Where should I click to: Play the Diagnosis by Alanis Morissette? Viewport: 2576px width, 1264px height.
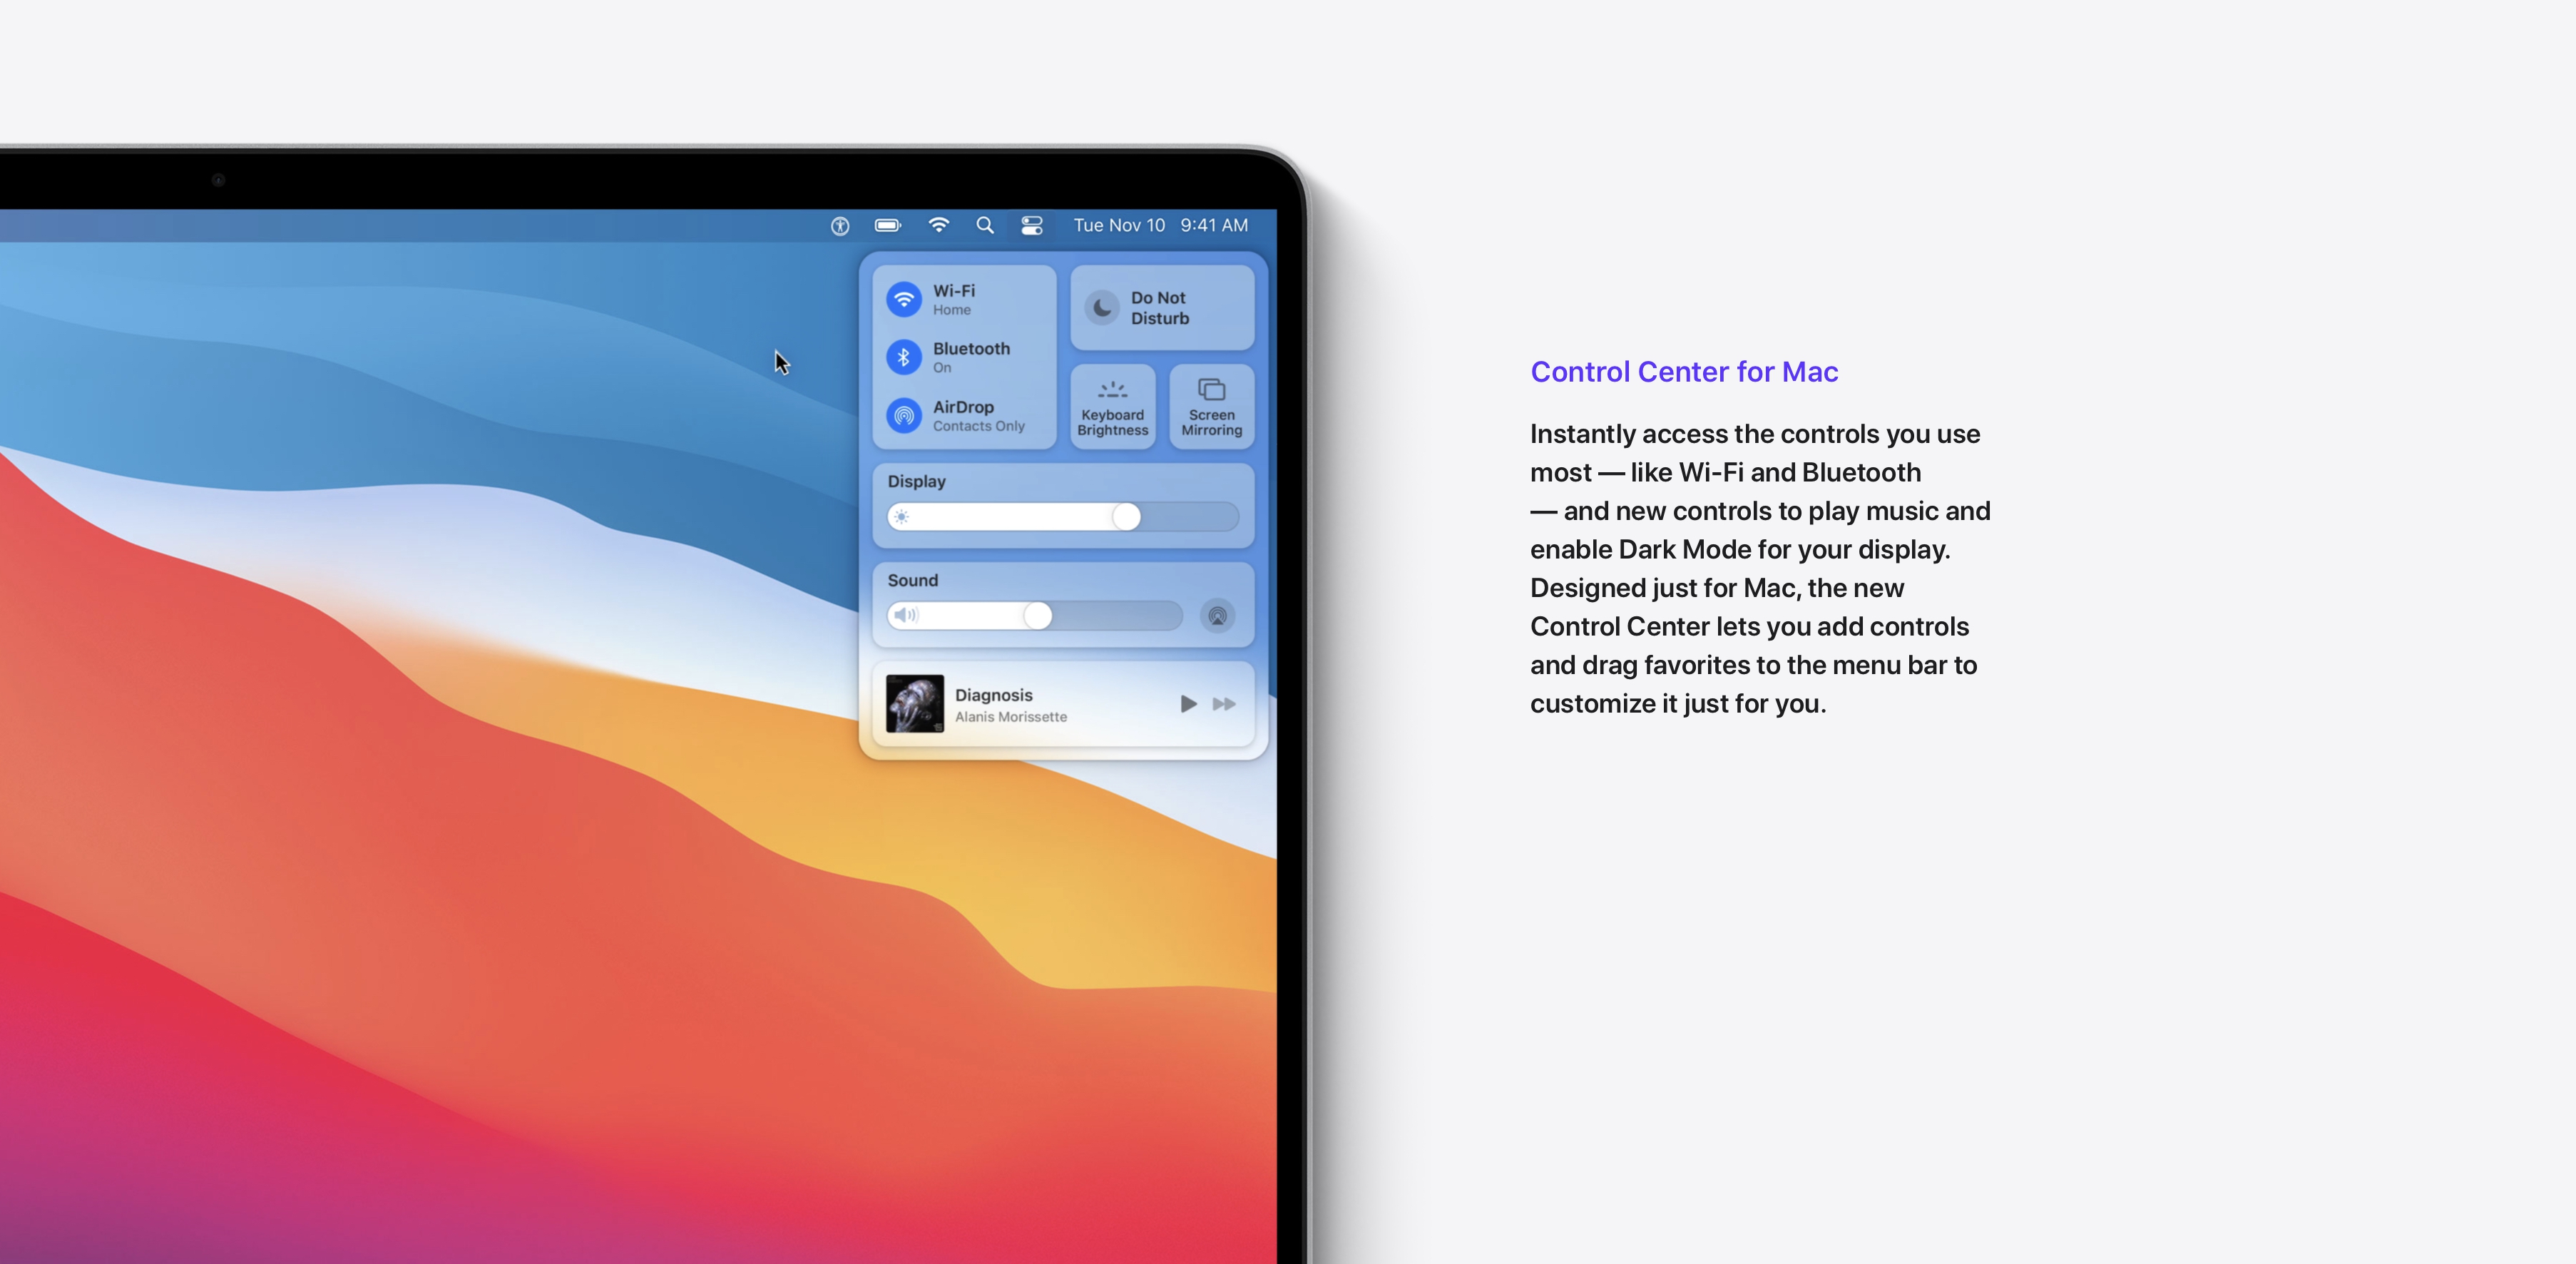pos(1186,703)
